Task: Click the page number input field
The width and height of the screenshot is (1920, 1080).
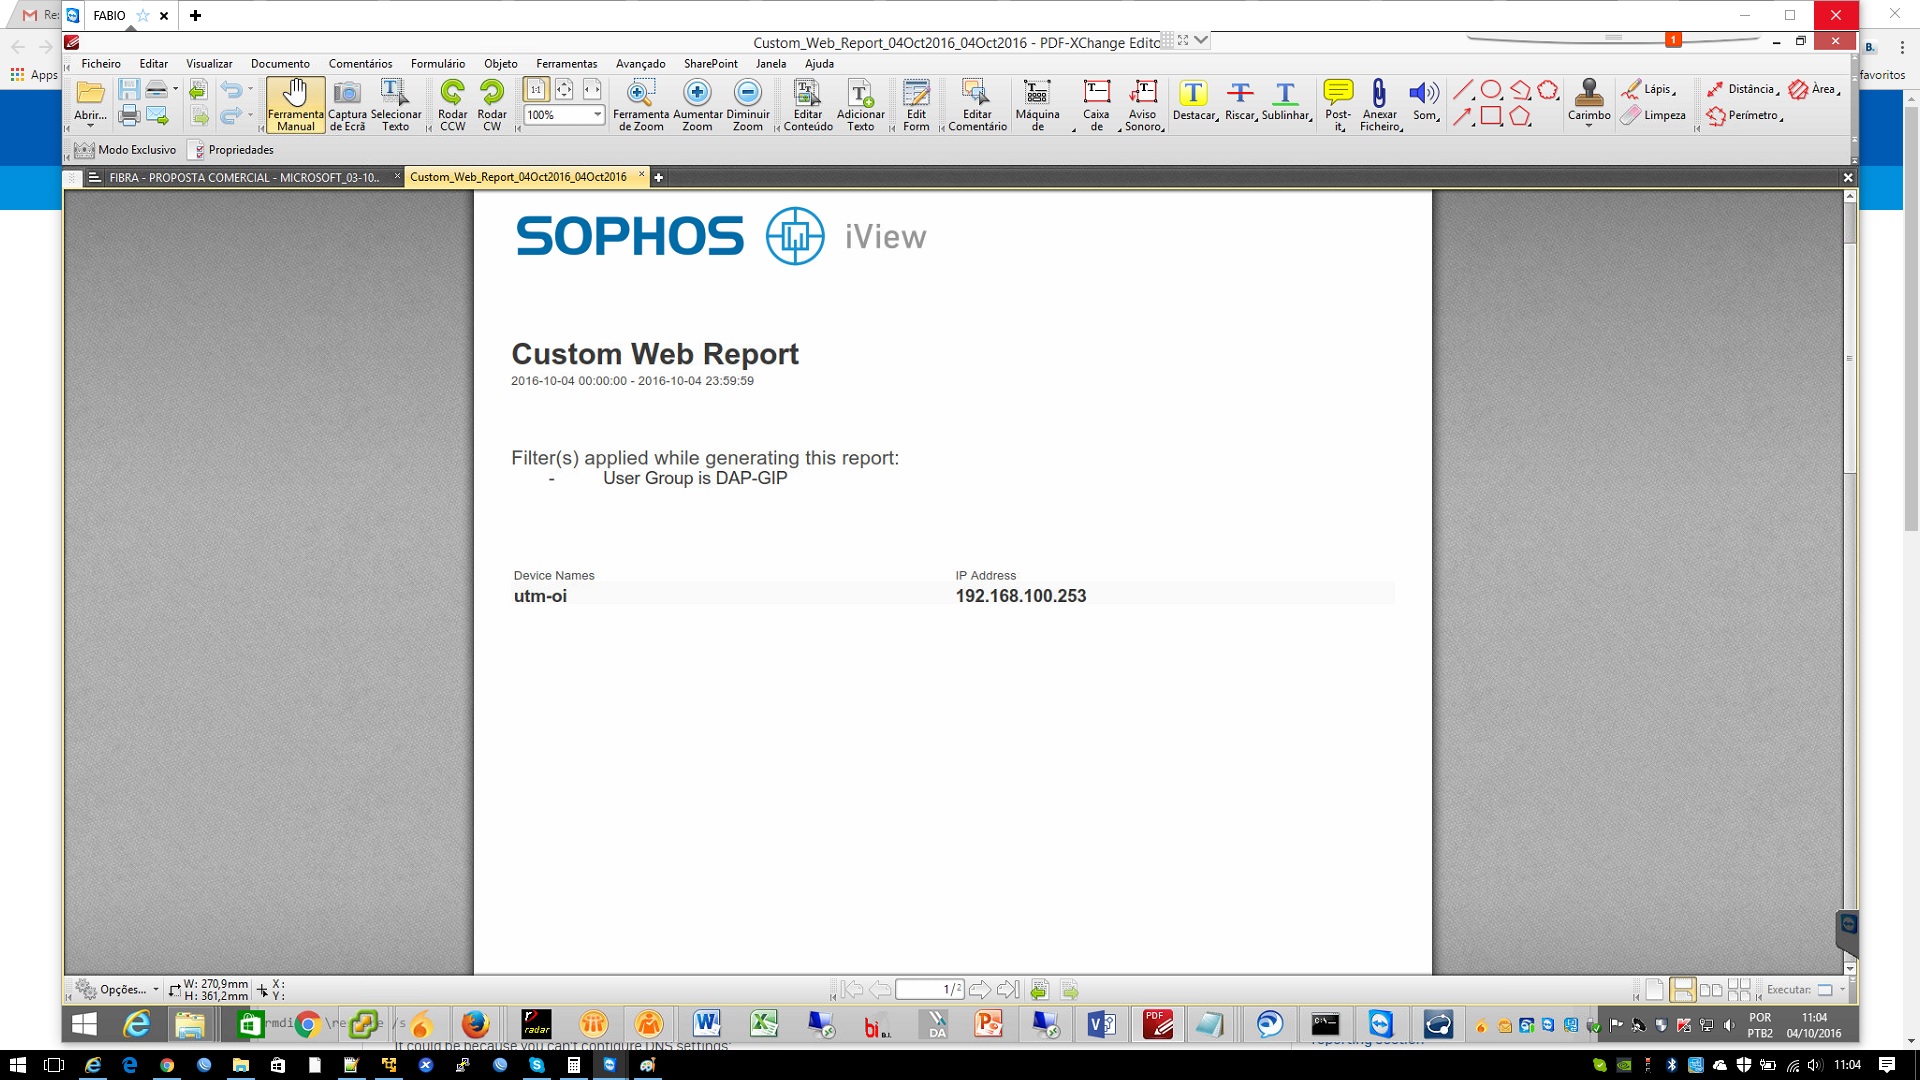Action: click(x=929, y=990)
